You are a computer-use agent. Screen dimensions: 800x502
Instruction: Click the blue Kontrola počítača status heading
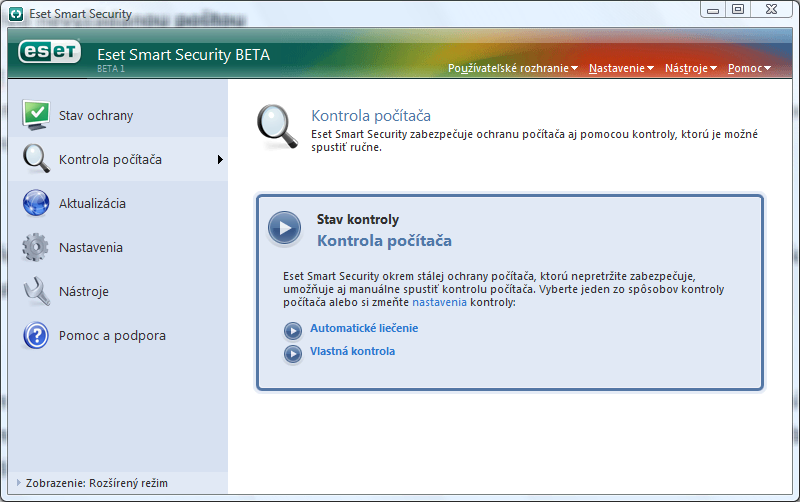(x=384, y=240)
